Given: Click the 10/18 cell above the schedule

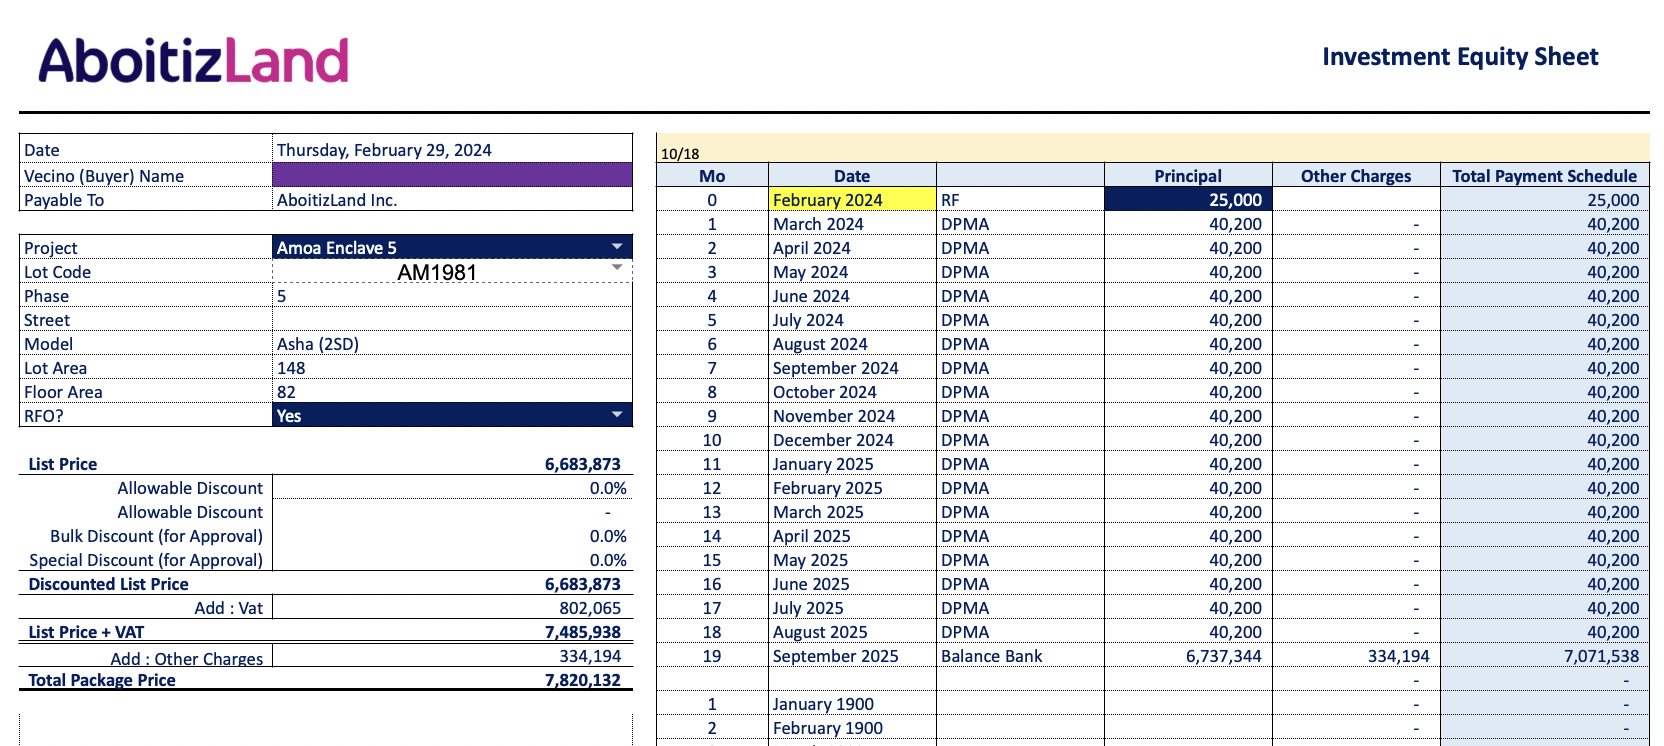Looking at the screenshot, I should pyautogui.click(x=680, y=154).
